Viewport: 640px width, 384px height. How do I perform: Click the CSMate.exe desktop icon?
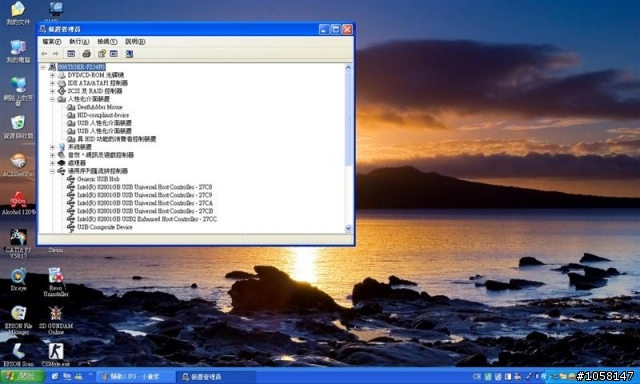click(x=56, y=355)
